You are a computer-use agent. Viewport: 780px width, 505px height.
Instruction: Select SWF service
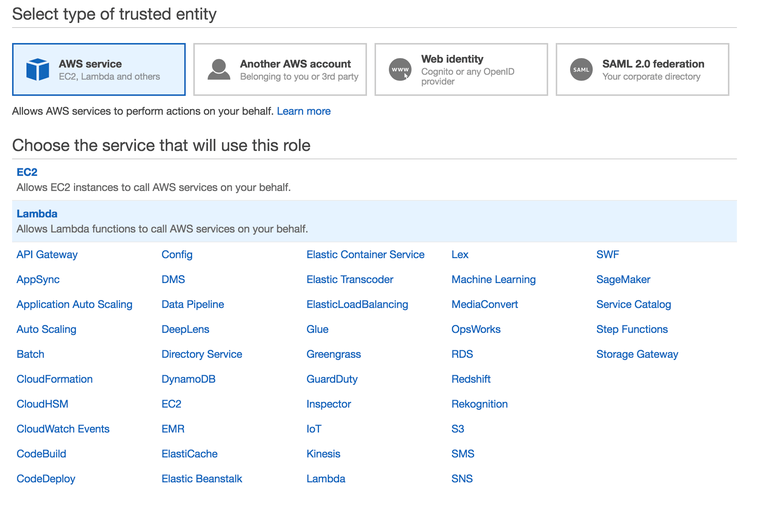(607, 254)
